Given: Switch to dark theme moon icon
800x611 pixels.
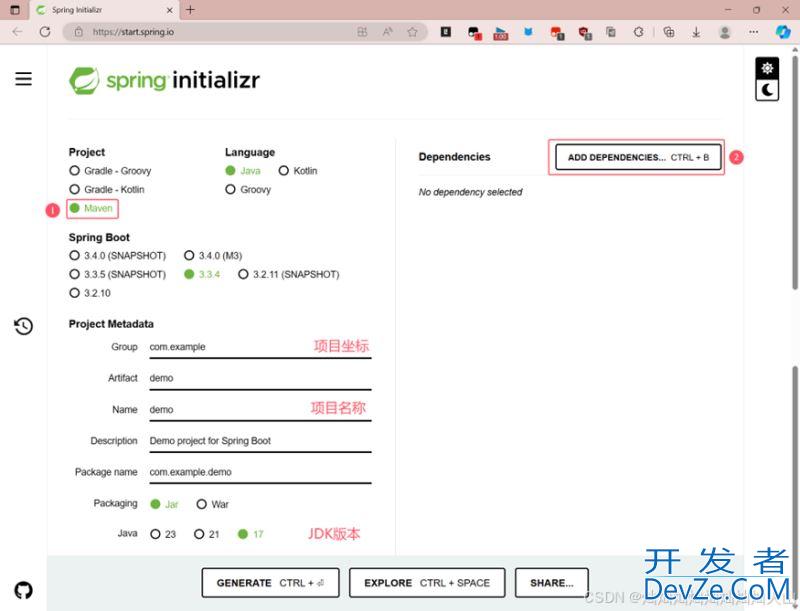Looking at the screenshot, I should [x=767, y=90].
